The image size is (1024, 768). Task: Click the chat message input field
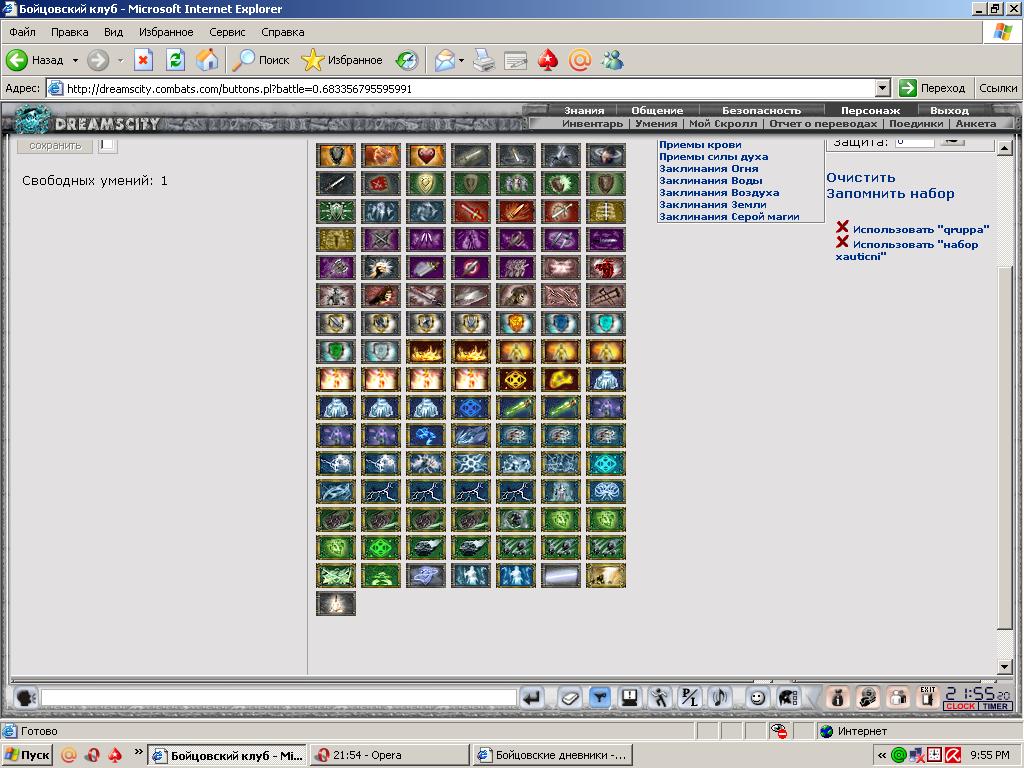click(279, 697)
